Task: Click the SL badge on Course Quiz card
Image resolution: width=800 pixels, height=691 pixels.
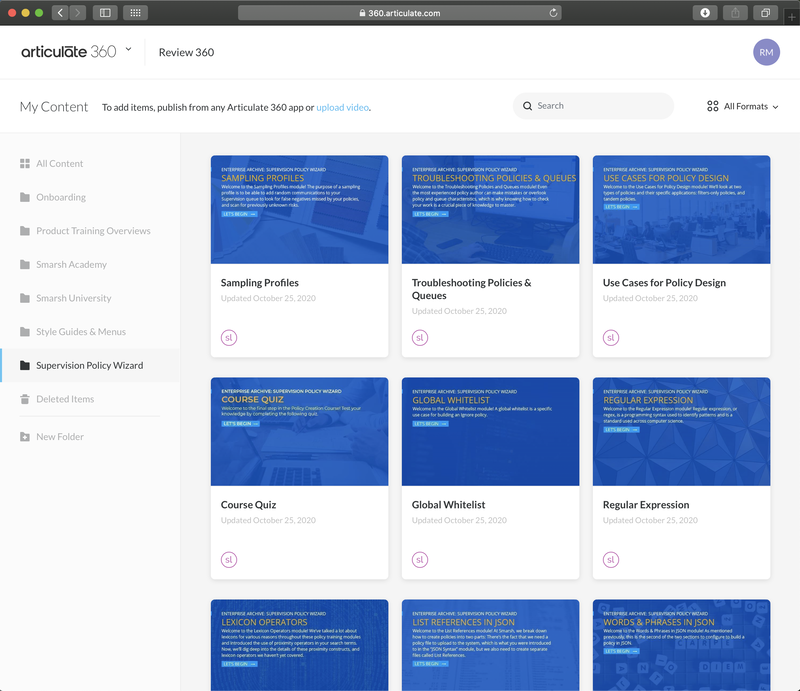Action: (x=228, y=559)
